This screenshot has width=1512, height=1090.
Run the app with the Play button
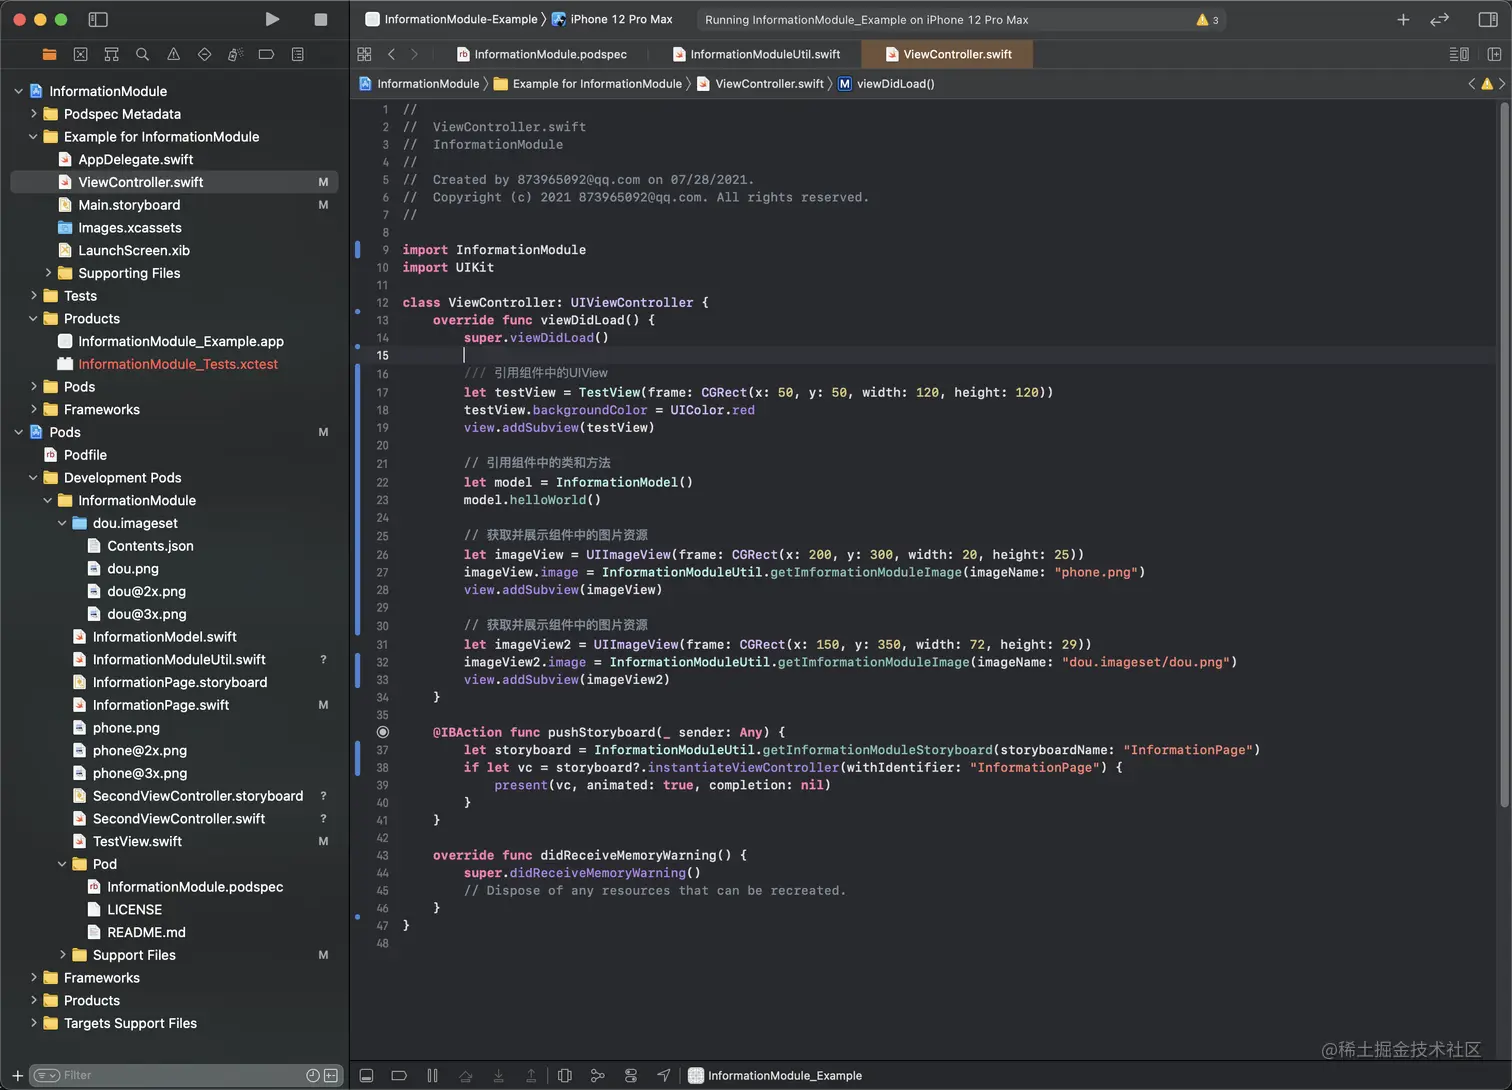[x=272, y=19]
